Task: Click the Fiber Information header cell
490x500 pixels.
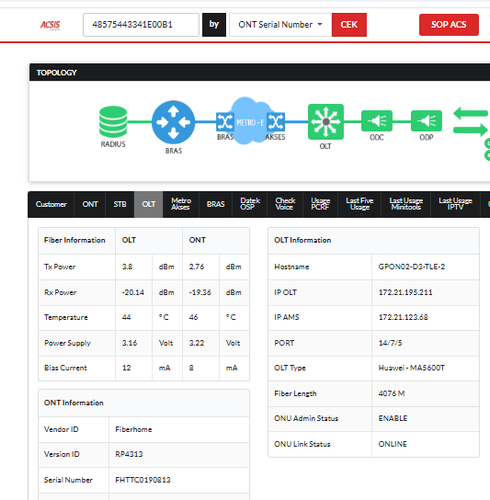Action: point(77,241)
